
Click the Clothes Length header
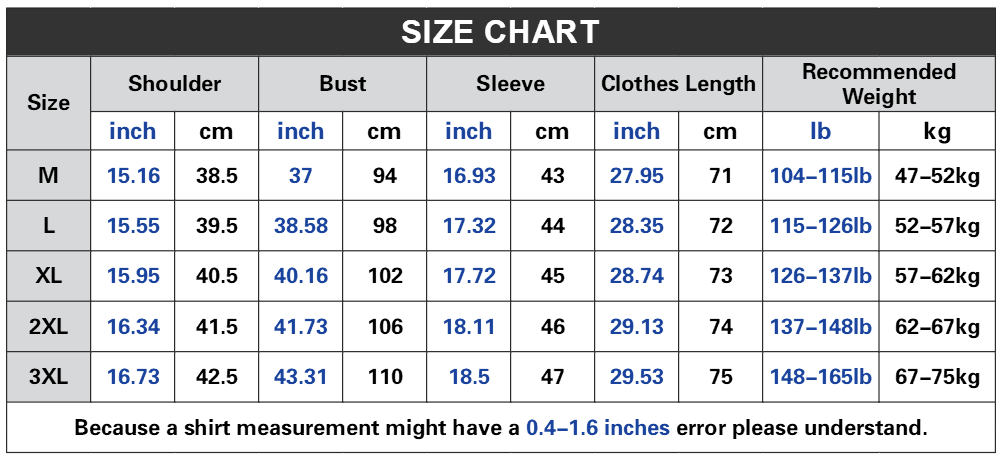[678, 84]
